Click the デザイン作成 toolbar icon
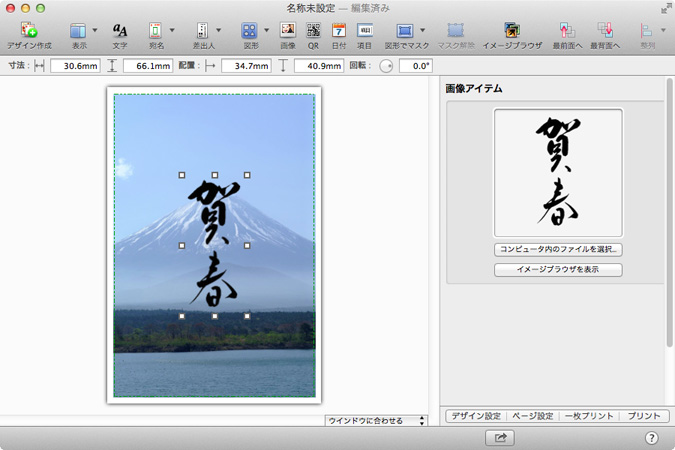This screenshot has width=675, height=450. pyautogui.click(x=29, y=31)
